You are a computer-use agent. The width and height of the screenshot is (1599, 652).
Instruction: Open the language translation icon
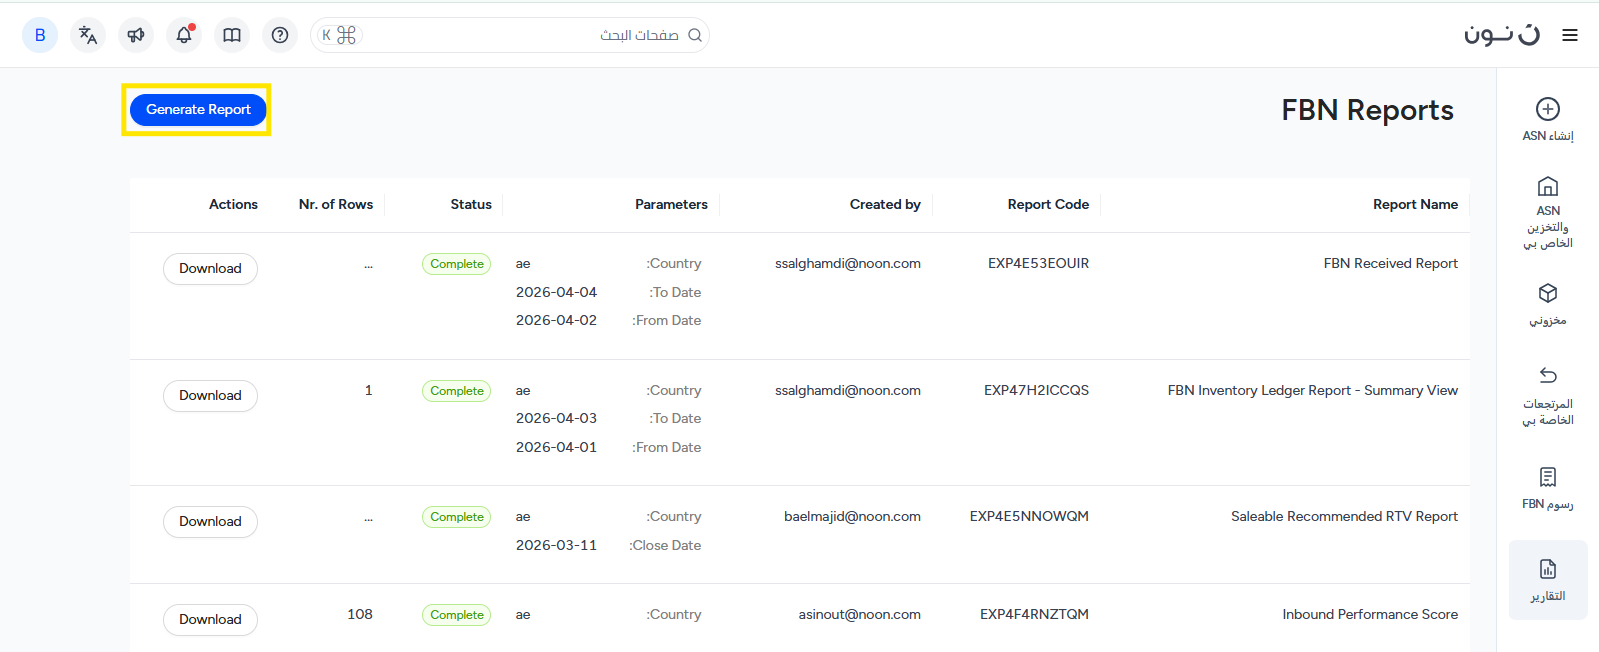coord(88,35)
